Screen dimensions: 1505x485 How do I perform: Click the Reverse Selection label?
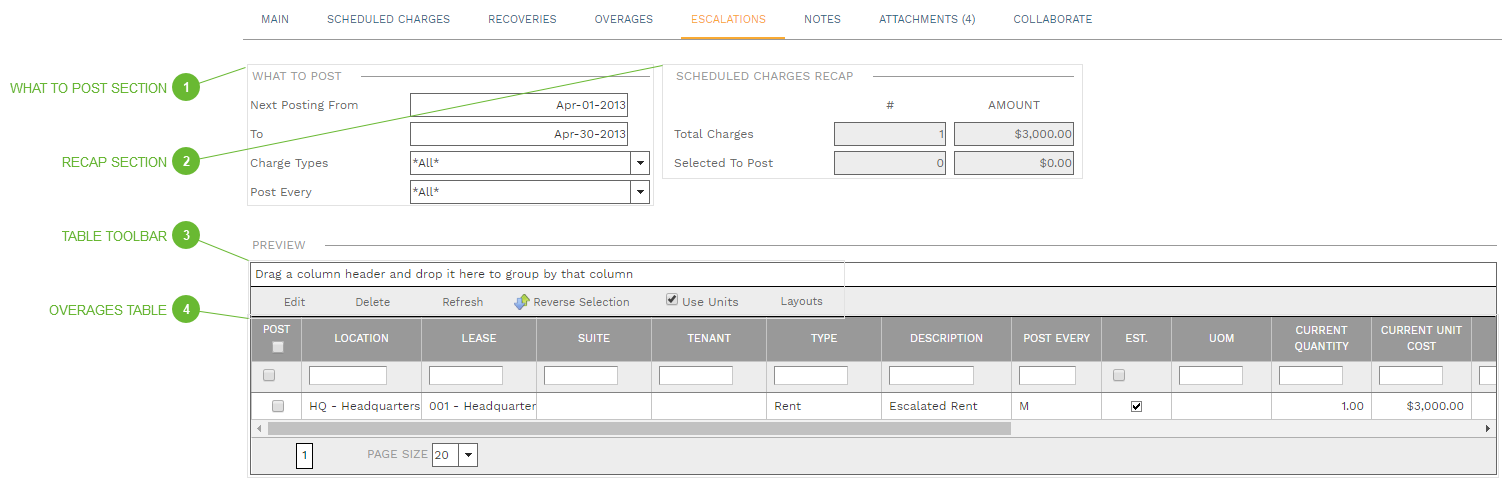[x=582, y=302]
